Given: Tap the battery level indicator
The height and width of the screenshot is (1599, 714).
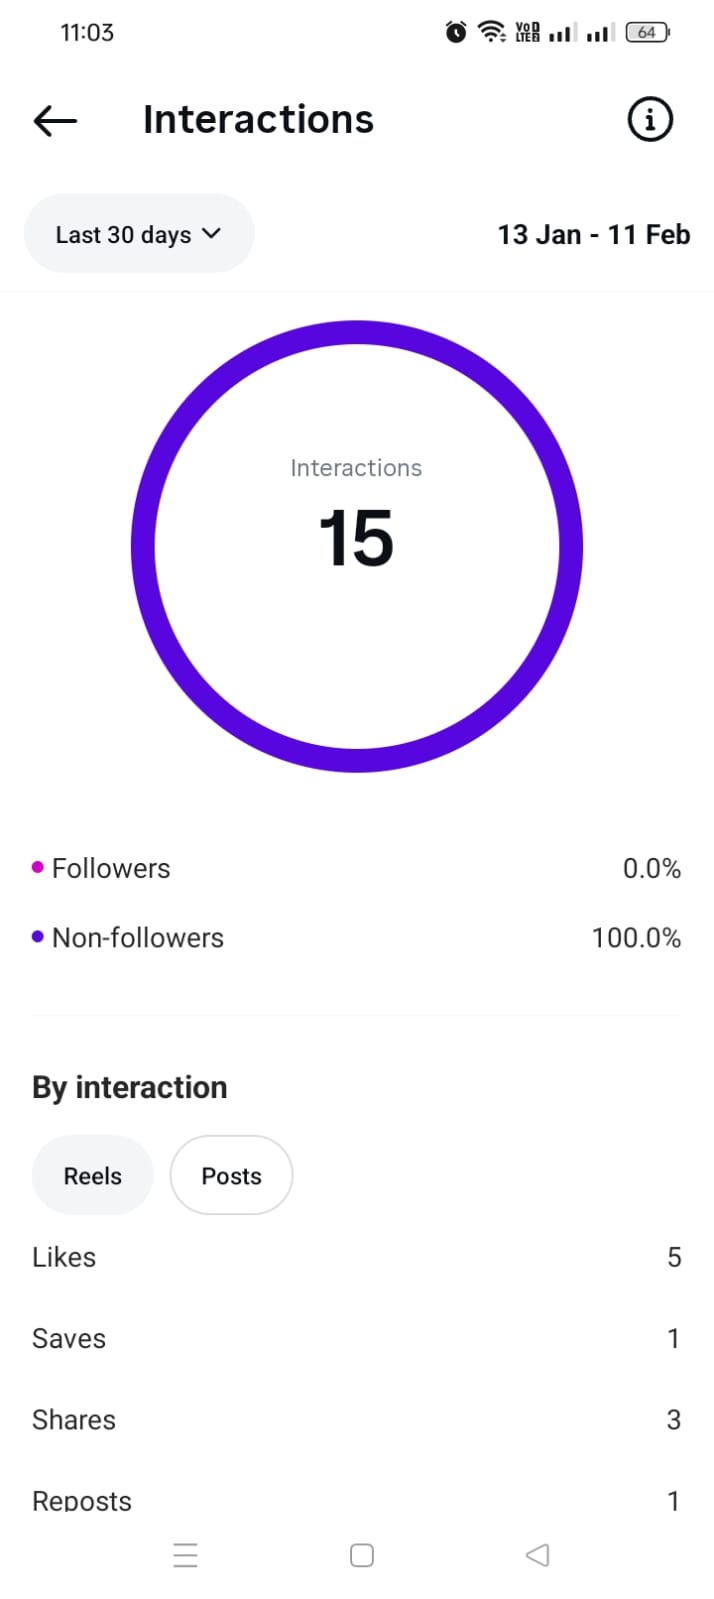Looking at the screenshot, I should point(647,33).
